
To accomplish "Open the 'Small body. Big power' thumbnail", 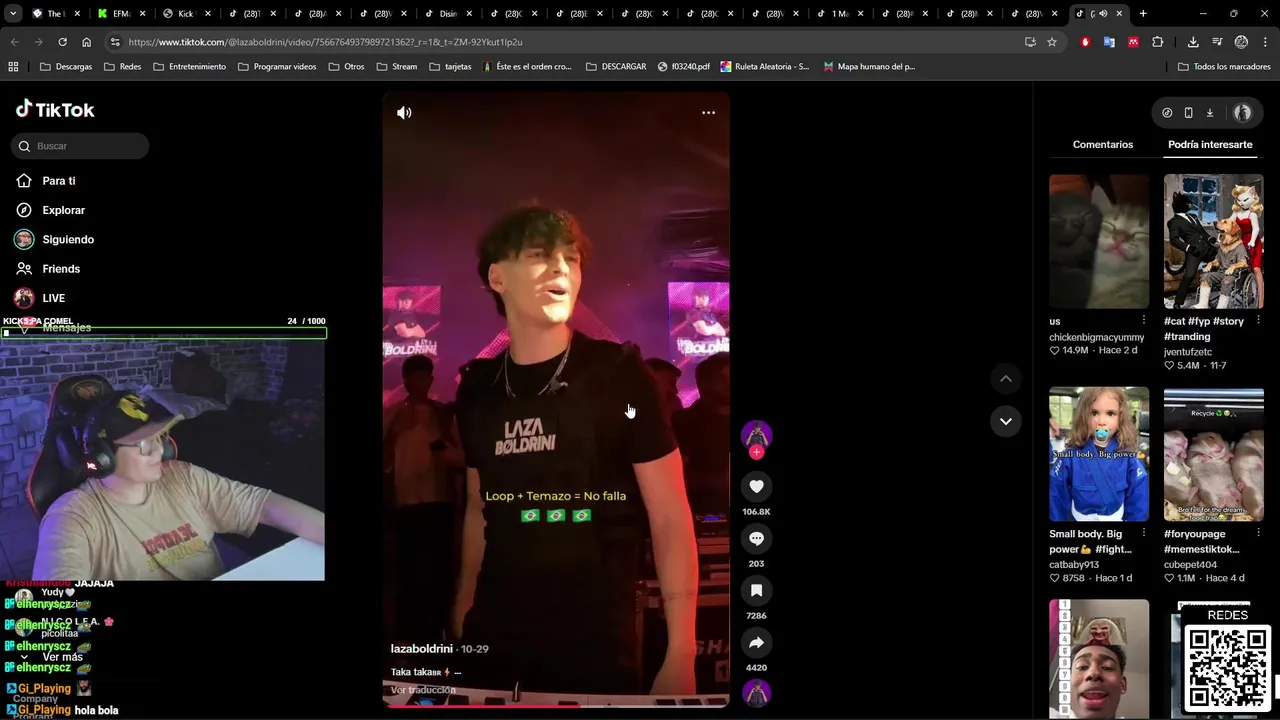I will pos(1099,454).
